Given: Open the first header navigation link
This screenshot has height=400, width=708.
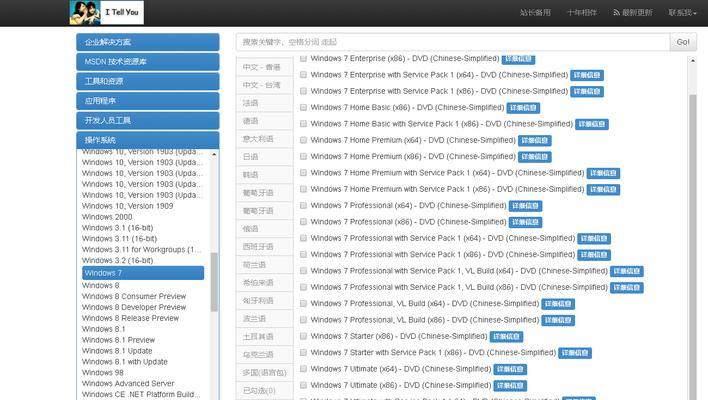Looking at the screenshot, I should [x=535, y=13].
